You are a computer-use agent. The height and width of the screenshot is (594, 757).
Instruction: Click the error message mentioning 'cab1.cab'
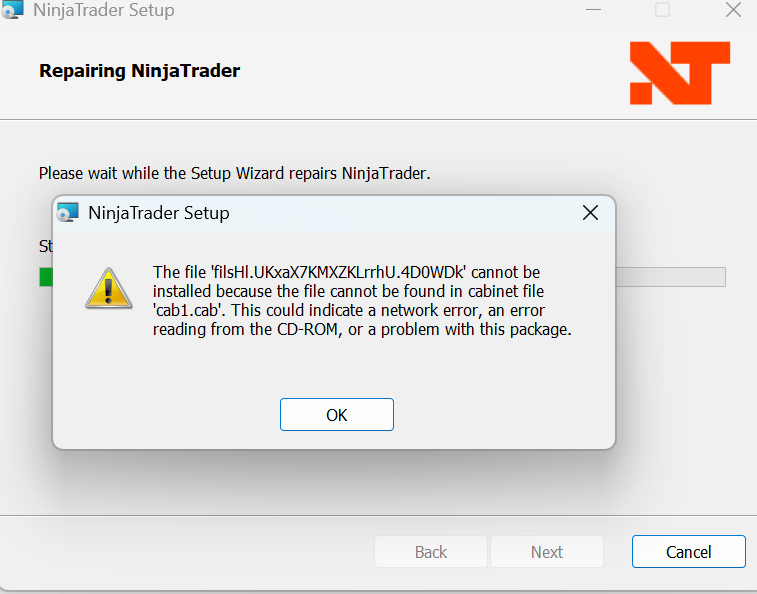click(362, 300)
